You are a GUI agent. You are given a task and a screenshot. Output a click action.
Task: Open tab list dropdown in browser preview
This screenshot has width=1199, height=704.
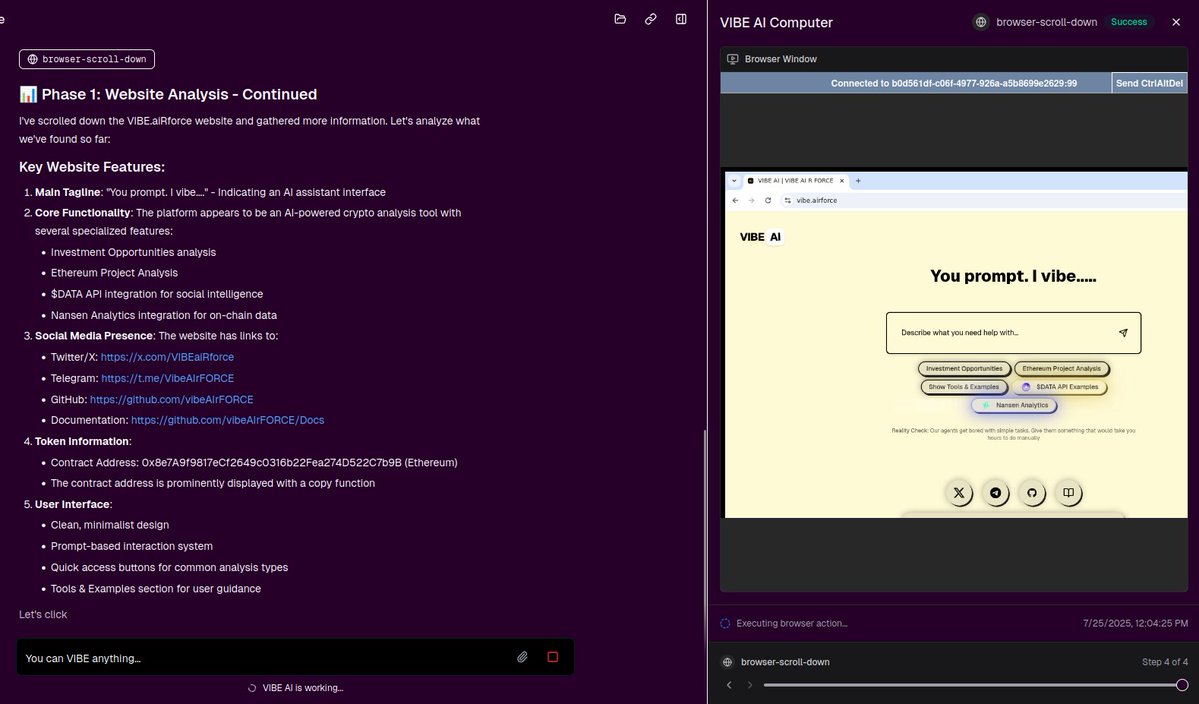point(734,181)
